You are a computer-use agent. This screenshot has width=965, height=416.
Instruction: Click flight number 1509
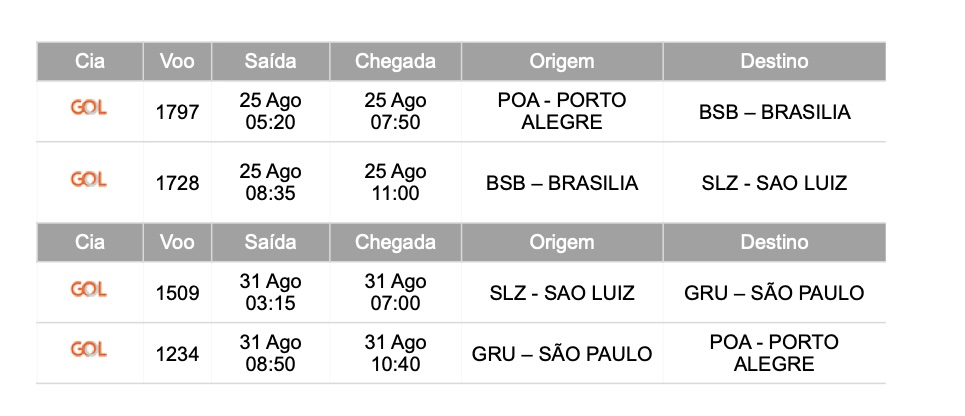pyautogui.click(x=177, y=293)
